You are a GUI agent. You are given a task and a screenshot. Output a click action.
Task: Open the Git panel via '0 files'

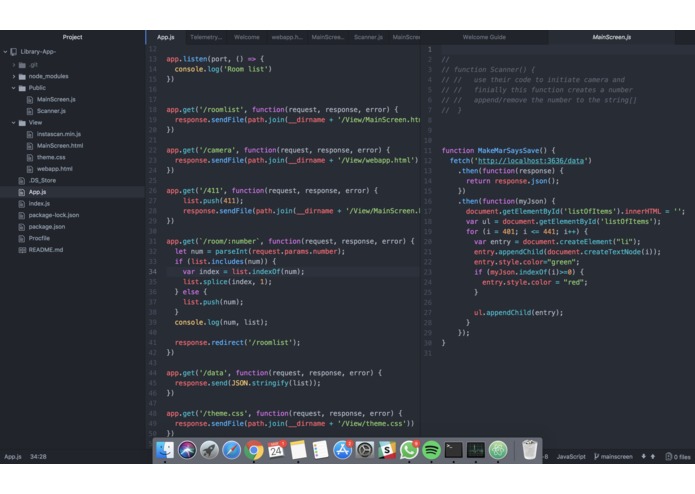678,456
